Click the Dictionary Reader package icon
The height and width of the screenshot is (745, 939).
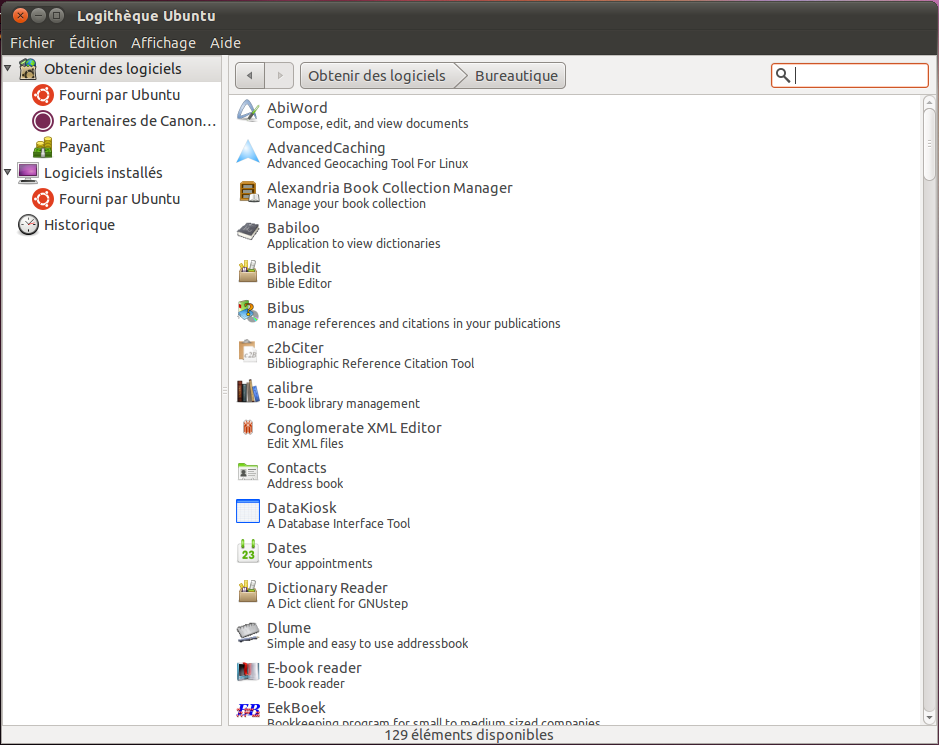click(x=248, y=592)
